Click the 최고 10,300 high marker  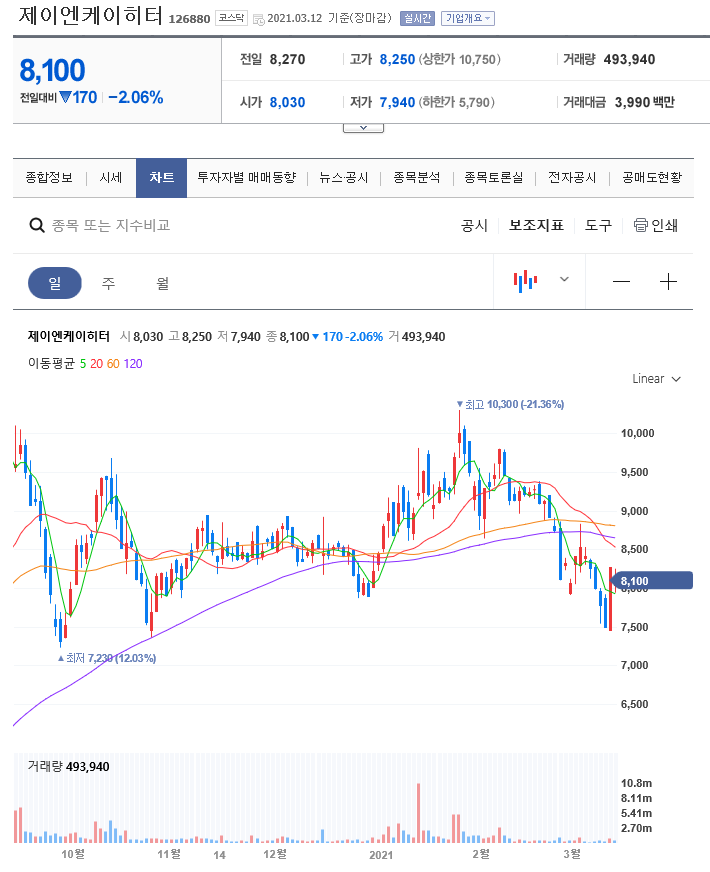coord(510,404)
